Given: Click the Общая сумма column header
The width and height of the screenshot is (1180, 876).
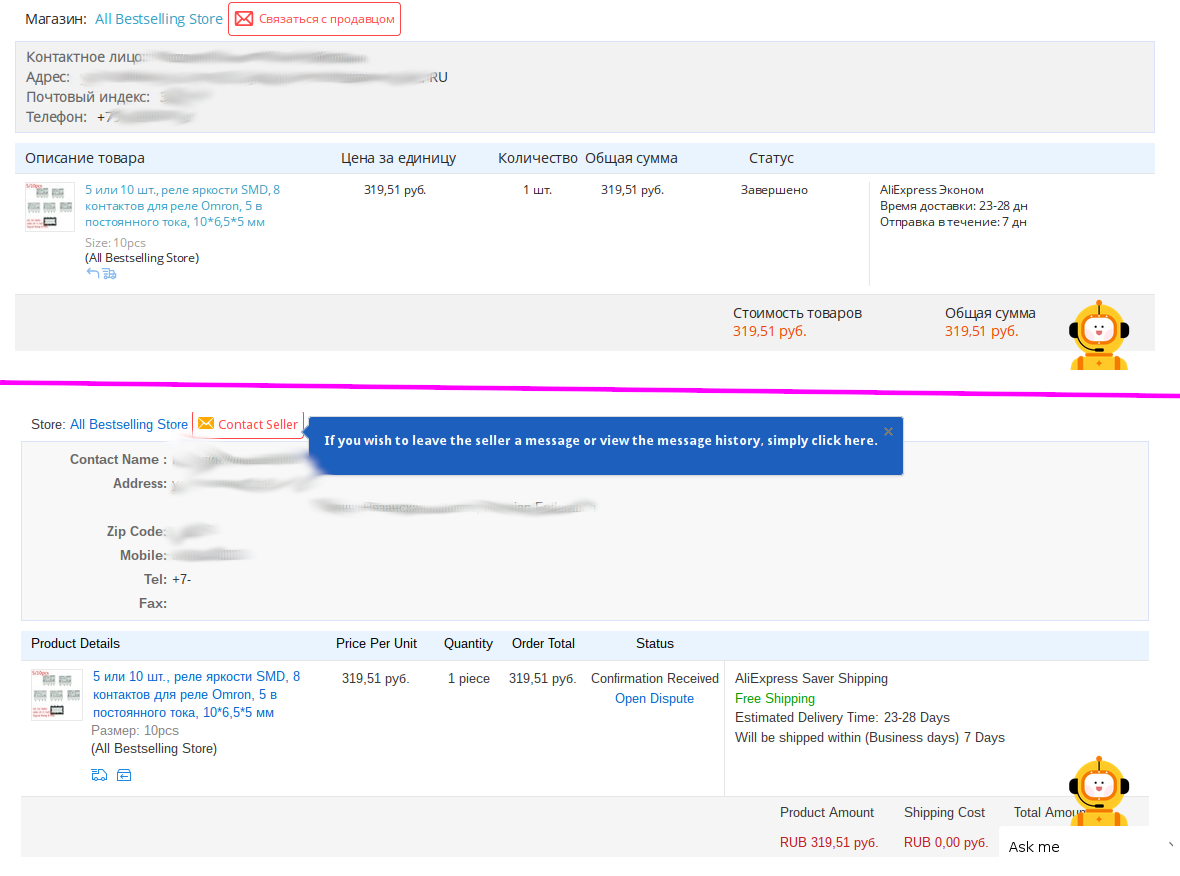Looking at the screenshot, I should (631, 158).
